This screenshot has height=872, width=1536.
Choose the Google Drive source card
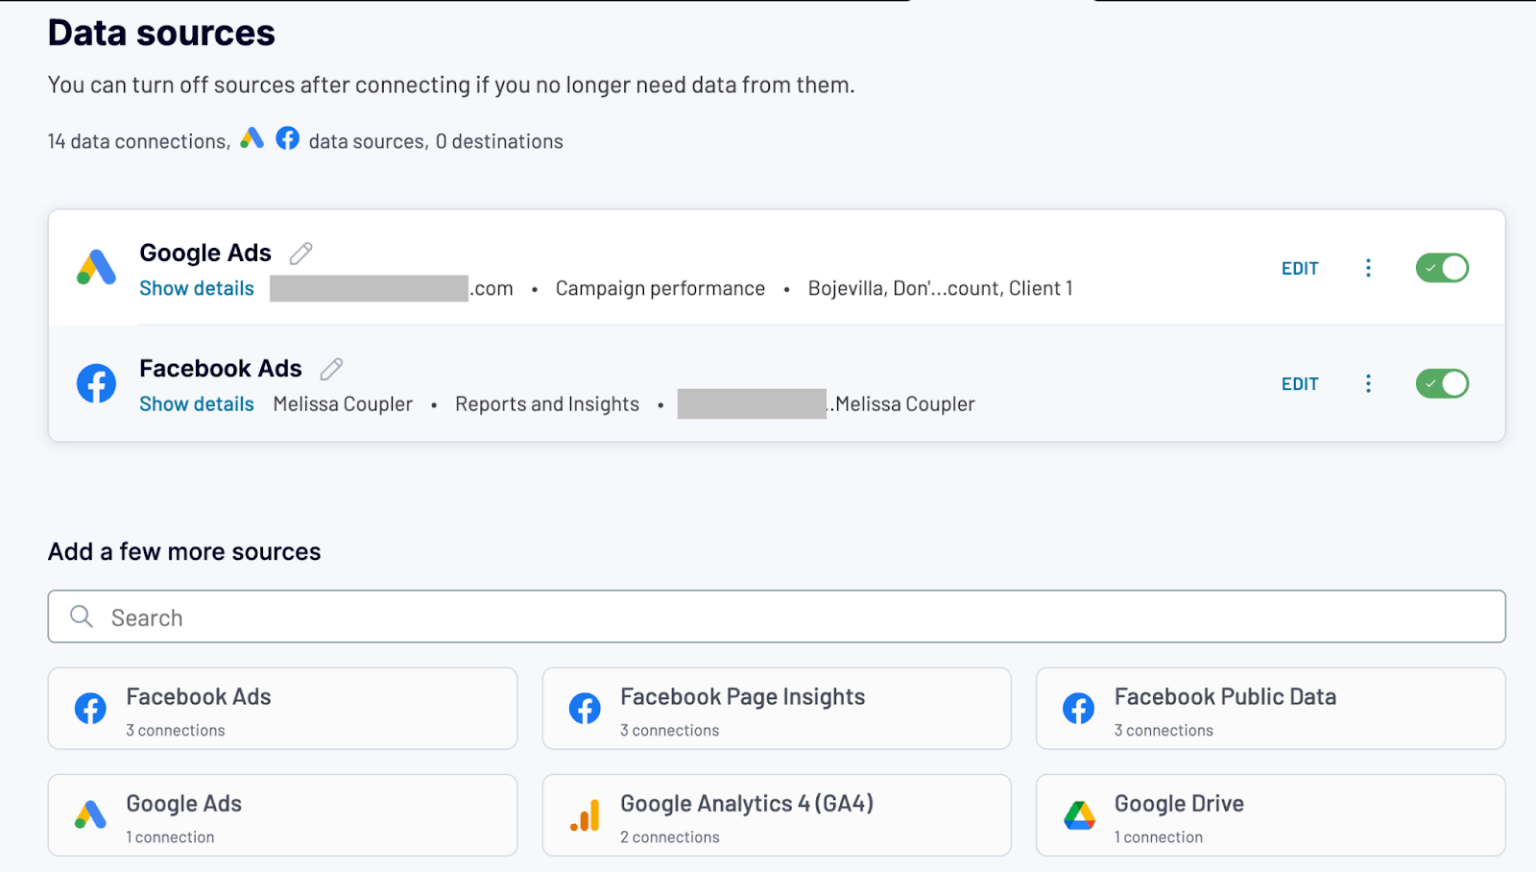[1270, 816]
